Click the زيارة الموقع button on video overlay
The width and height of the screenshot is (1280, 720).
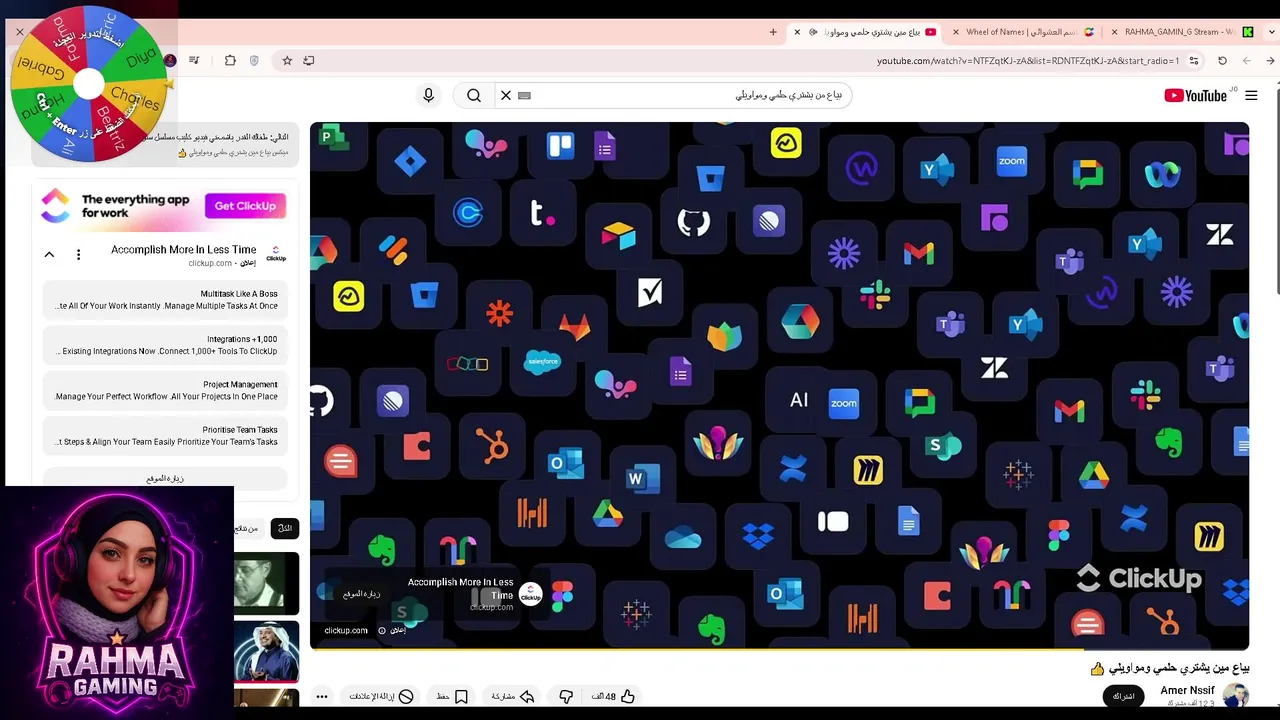(362, 594)
